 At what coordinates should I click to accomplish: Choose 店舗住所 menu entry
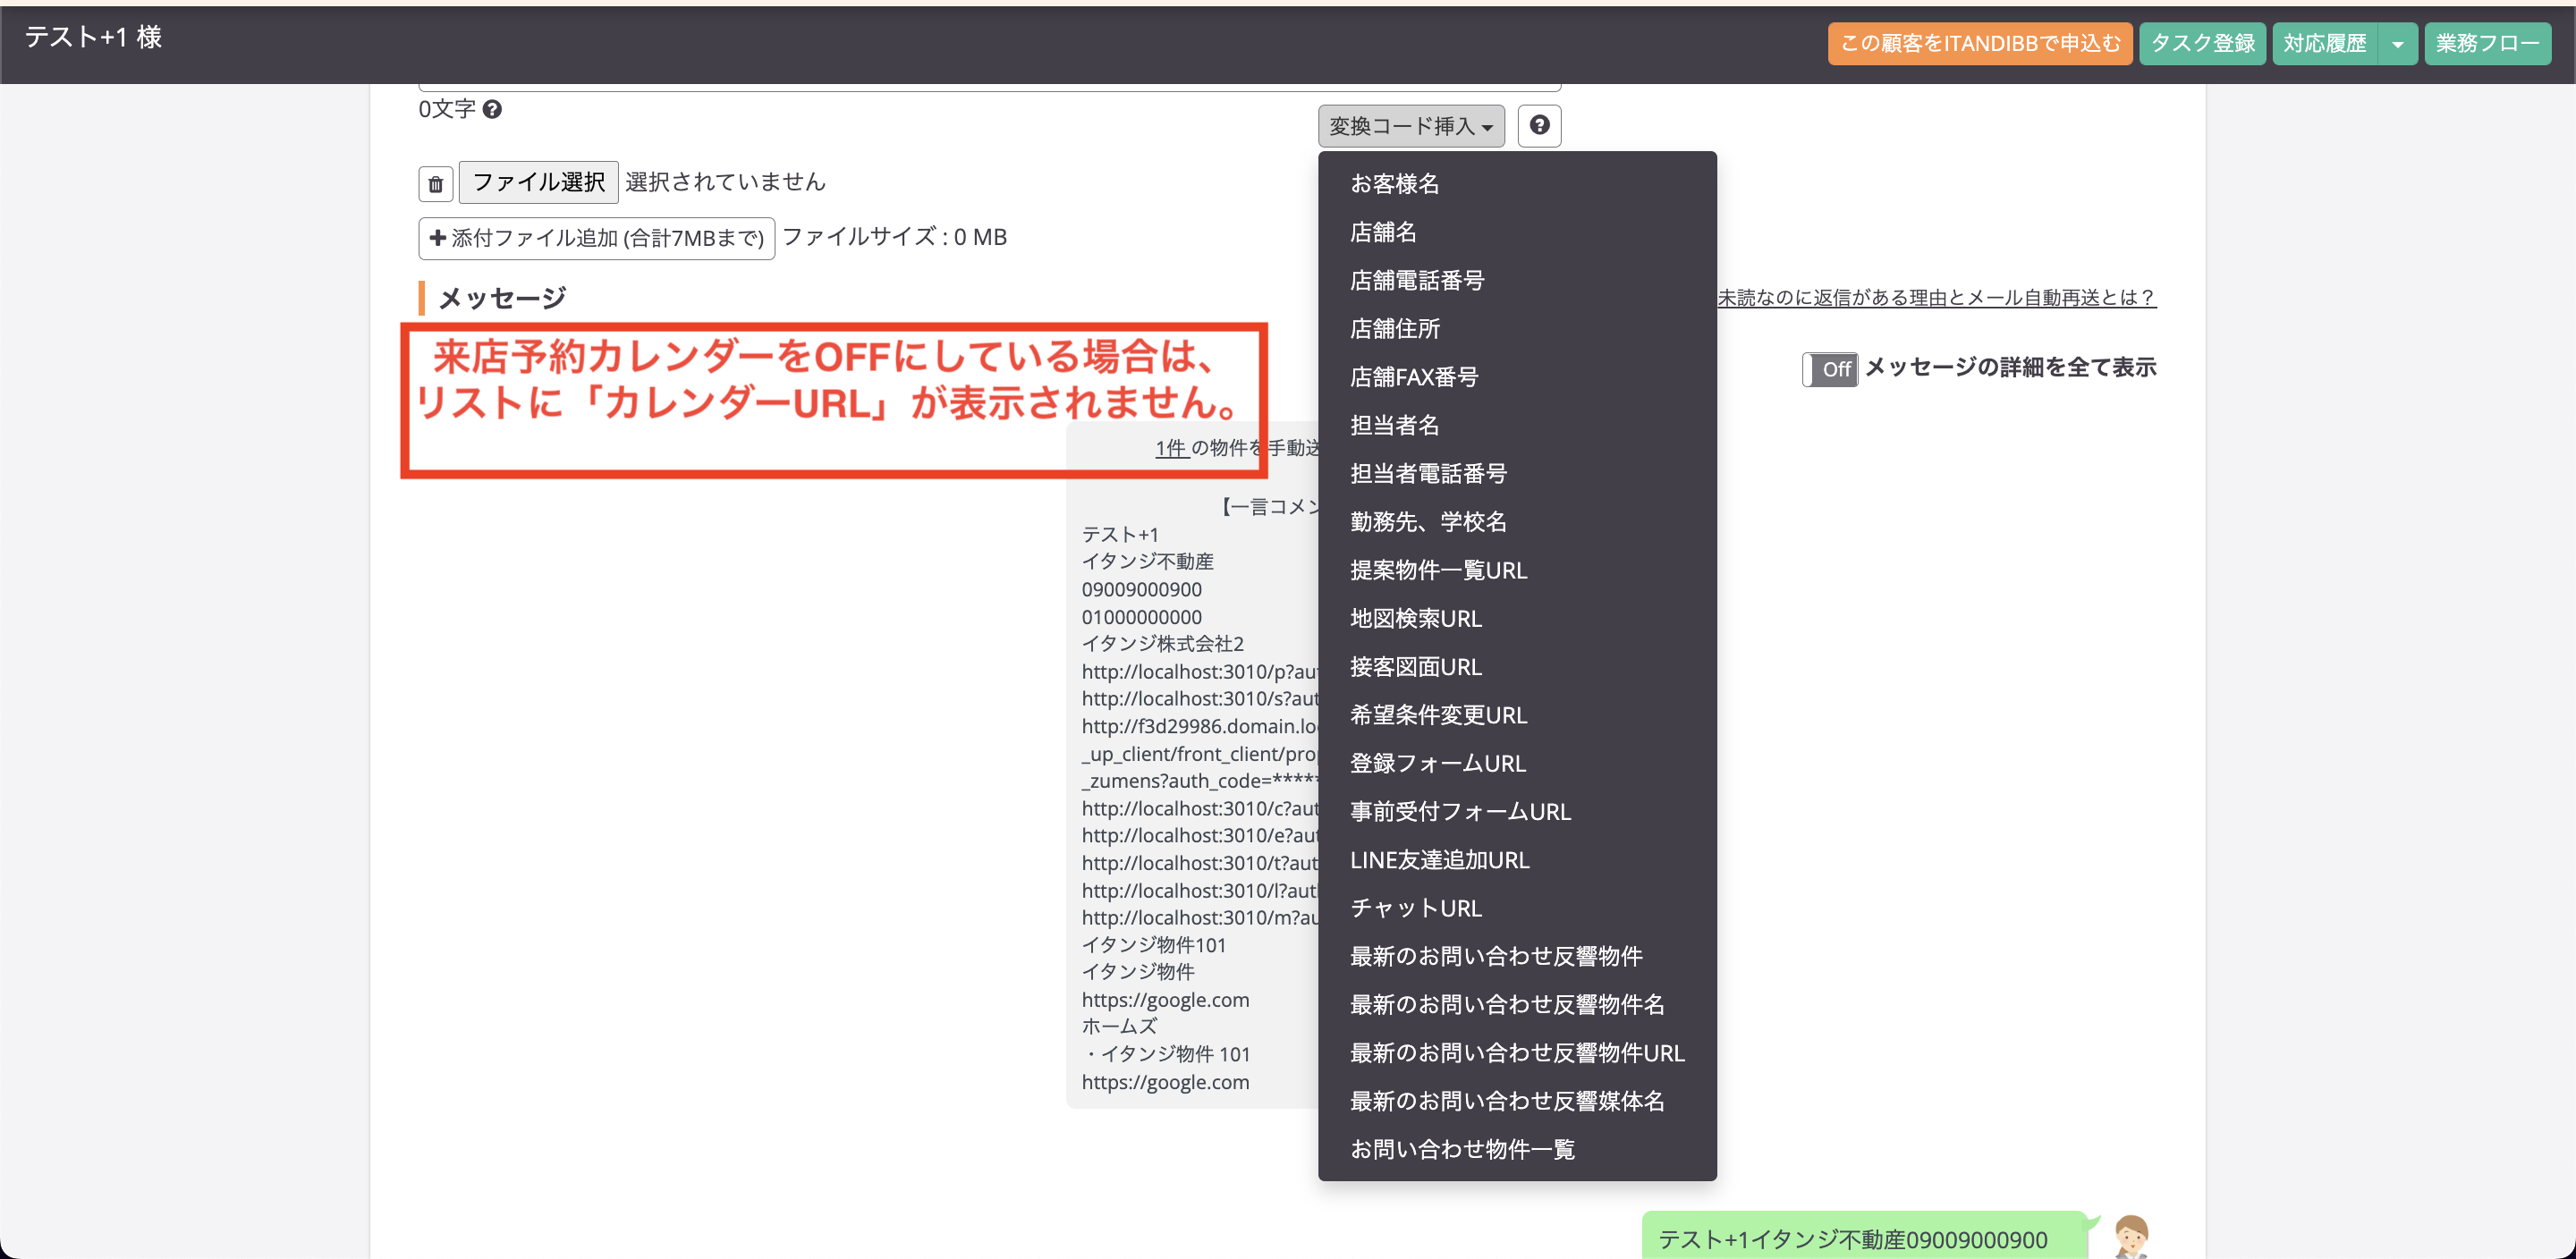pos(1517,329)
